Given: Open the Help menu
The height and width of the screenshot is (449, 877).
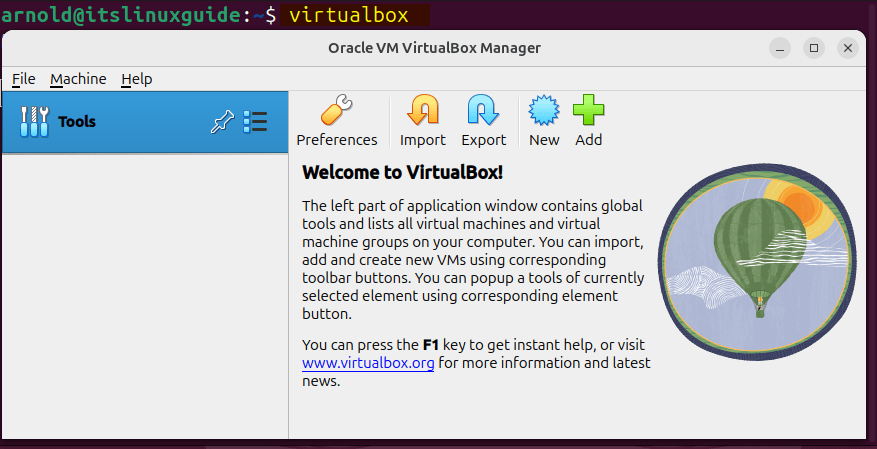Looking at the screenshot, I should tap(136, 79).
